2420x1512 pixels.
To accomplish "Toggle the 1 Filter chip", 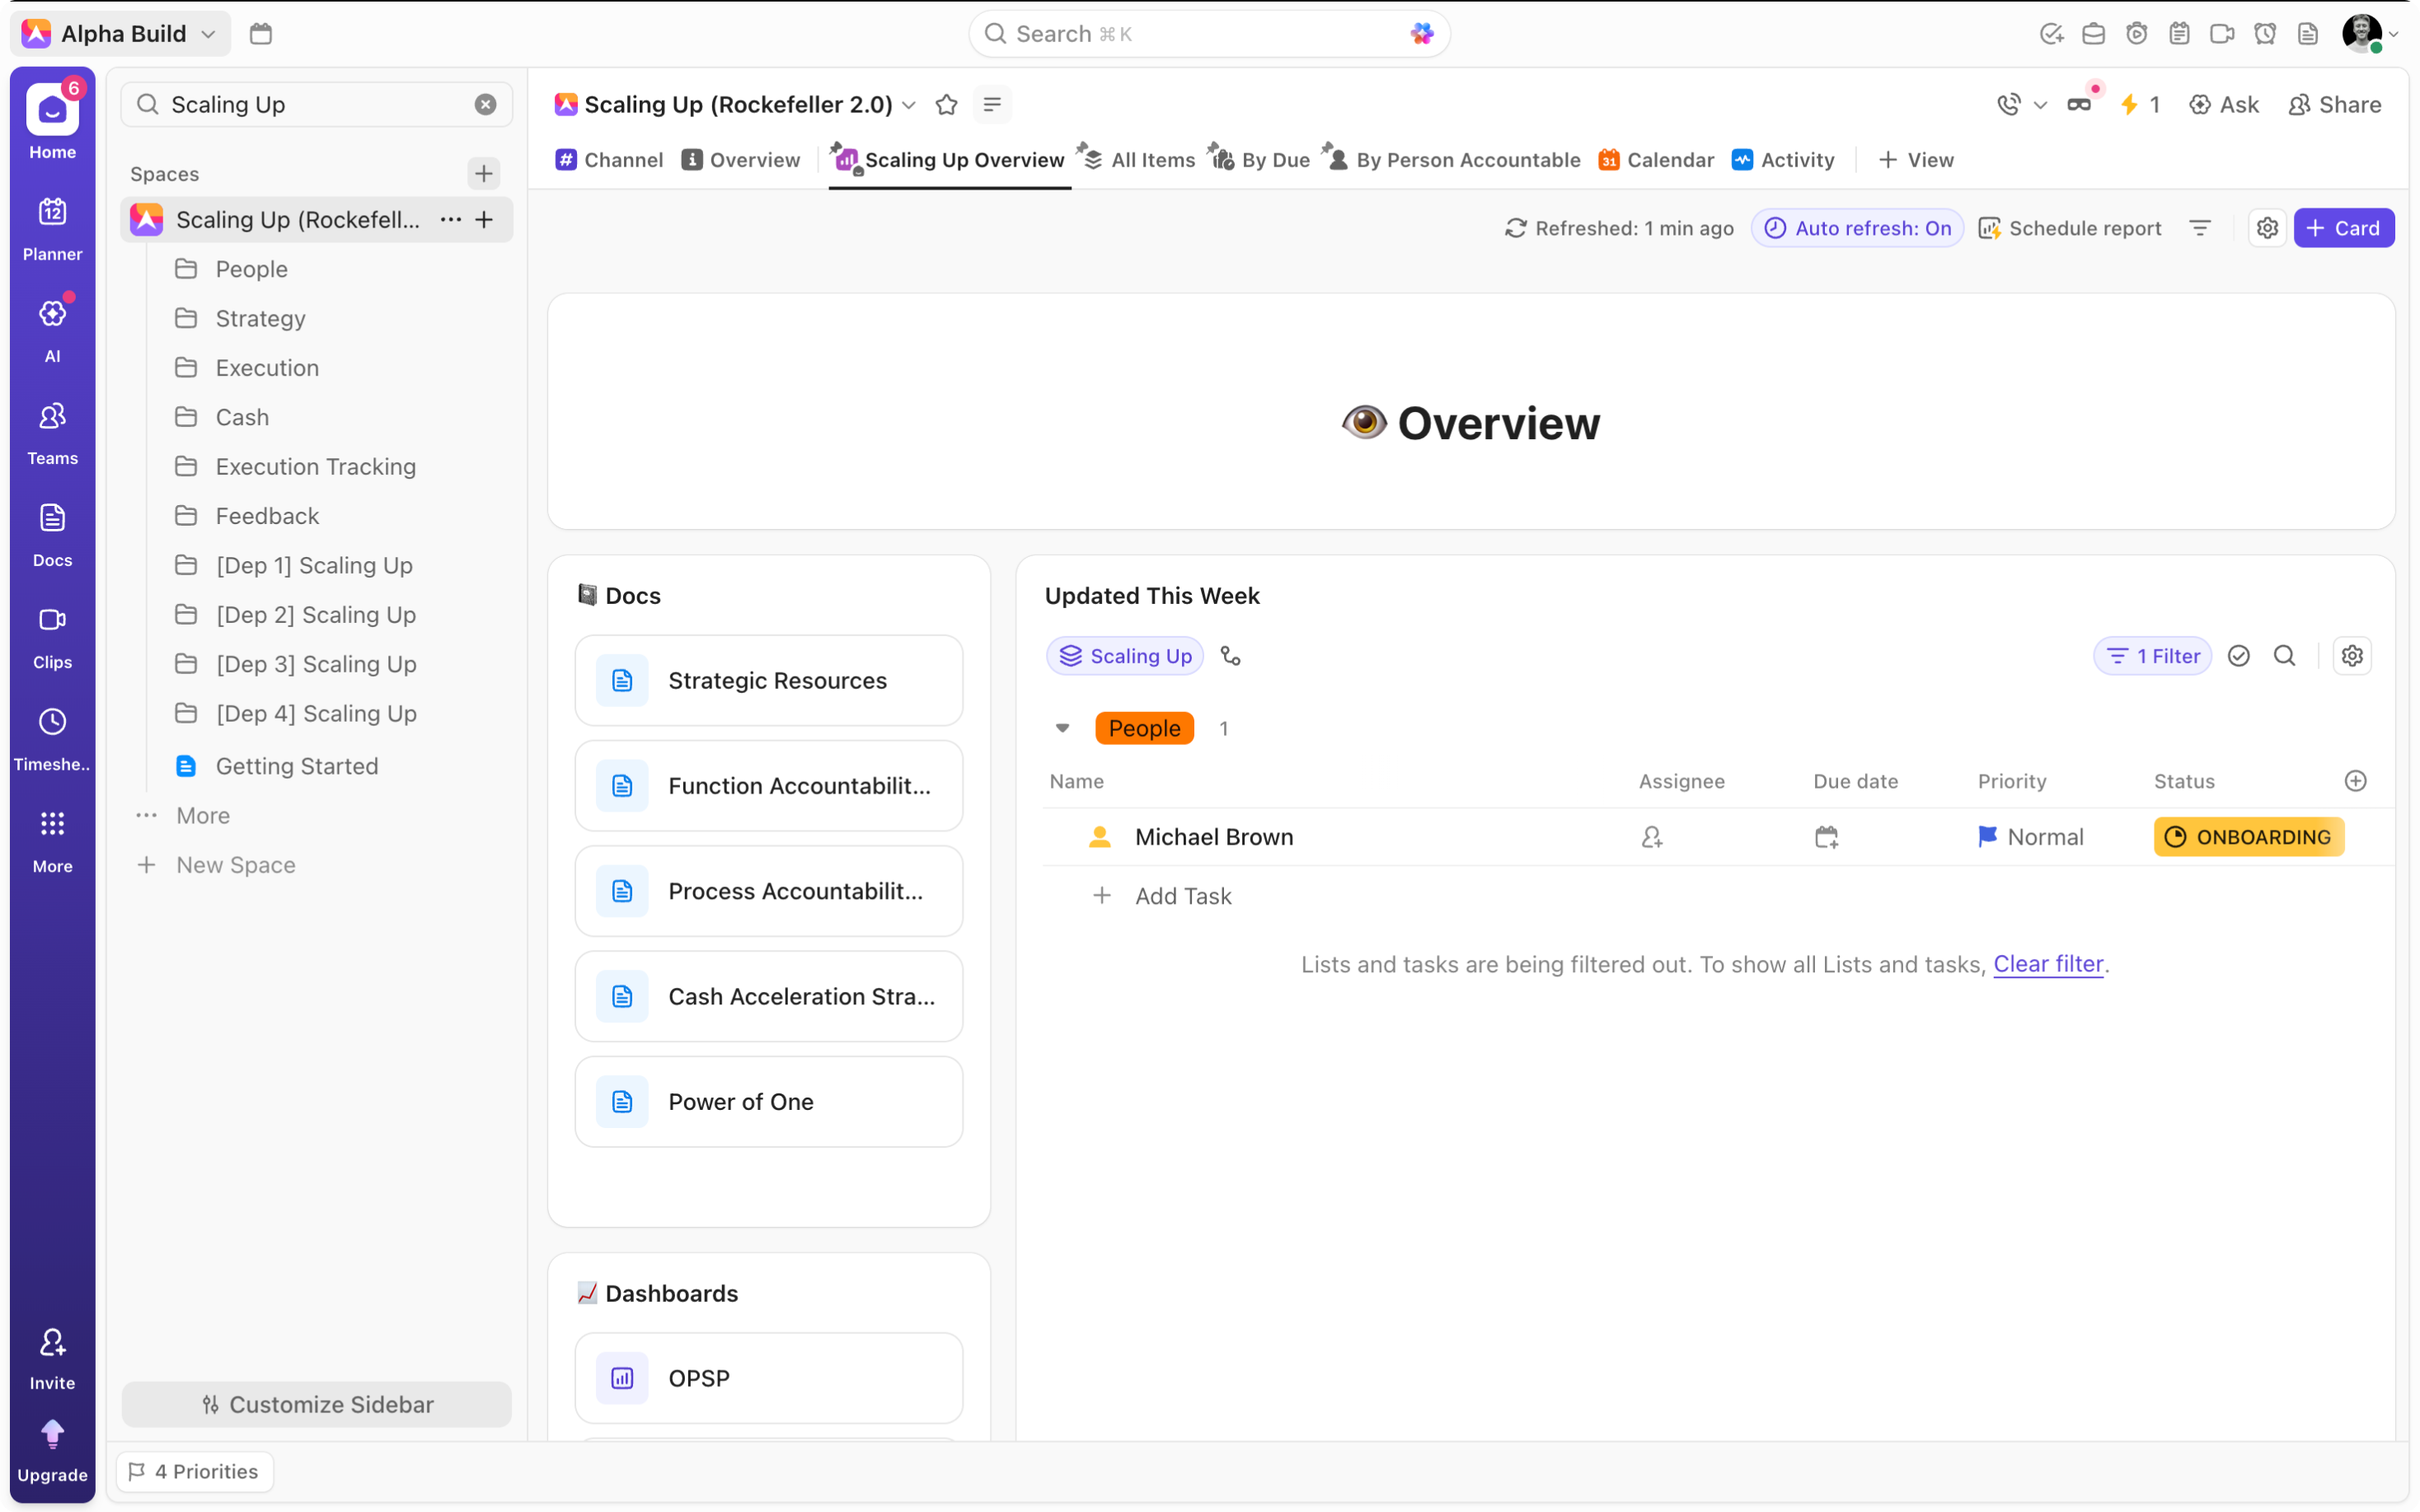I will (x=2152, y=656).
